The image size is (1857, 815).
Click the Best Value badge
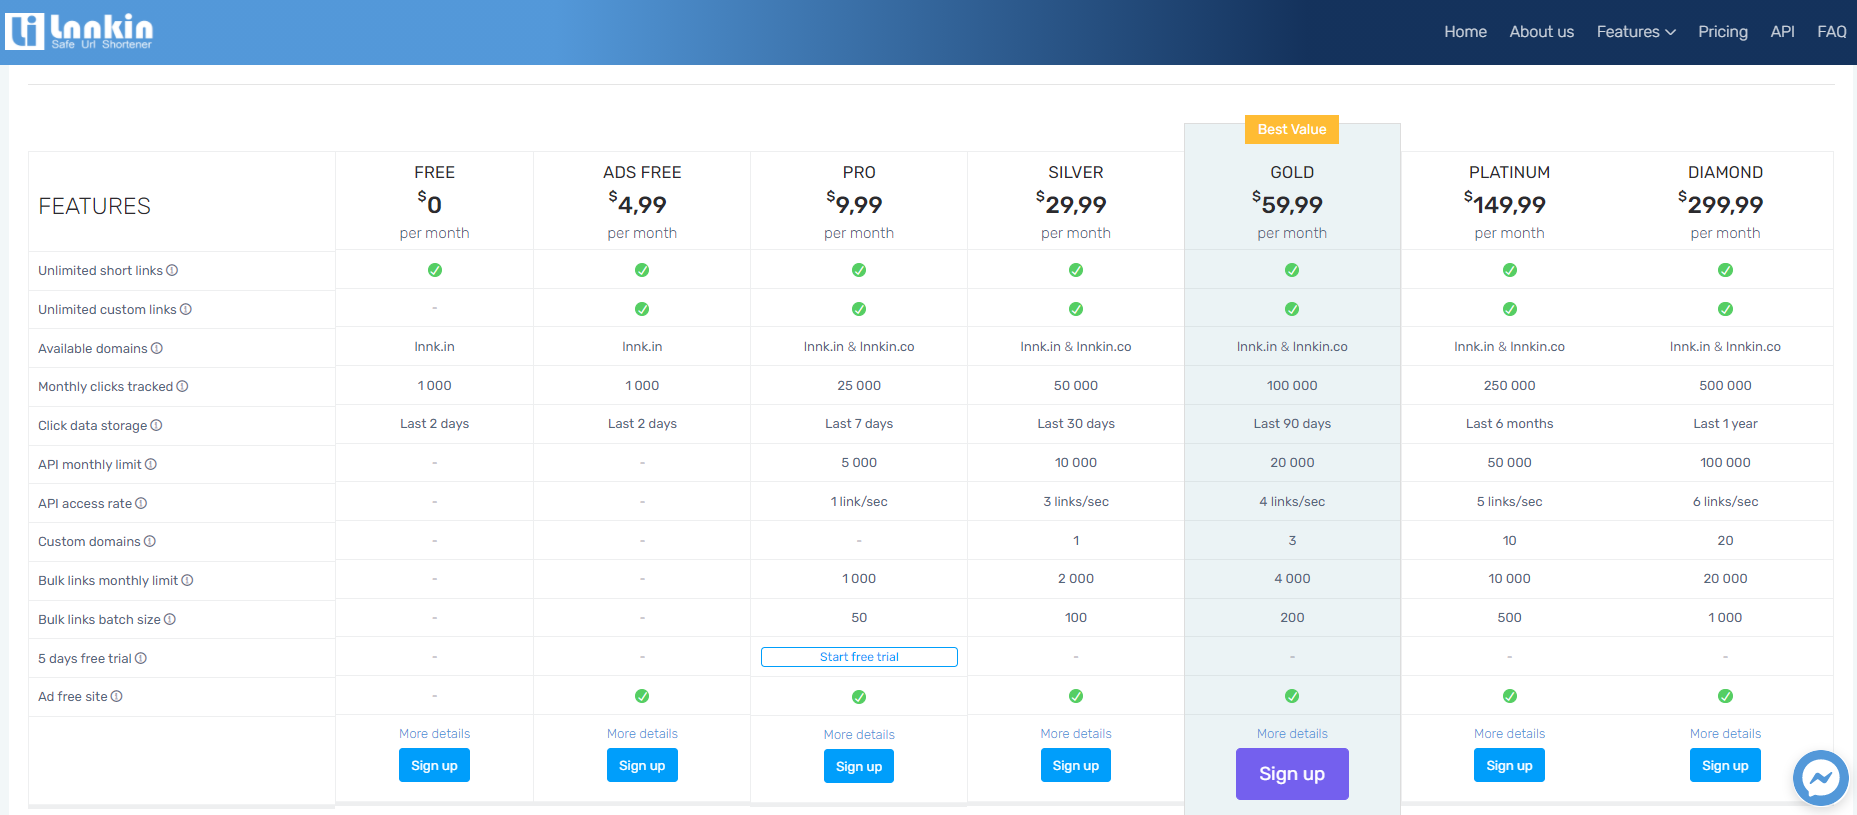click(1291, 130)
